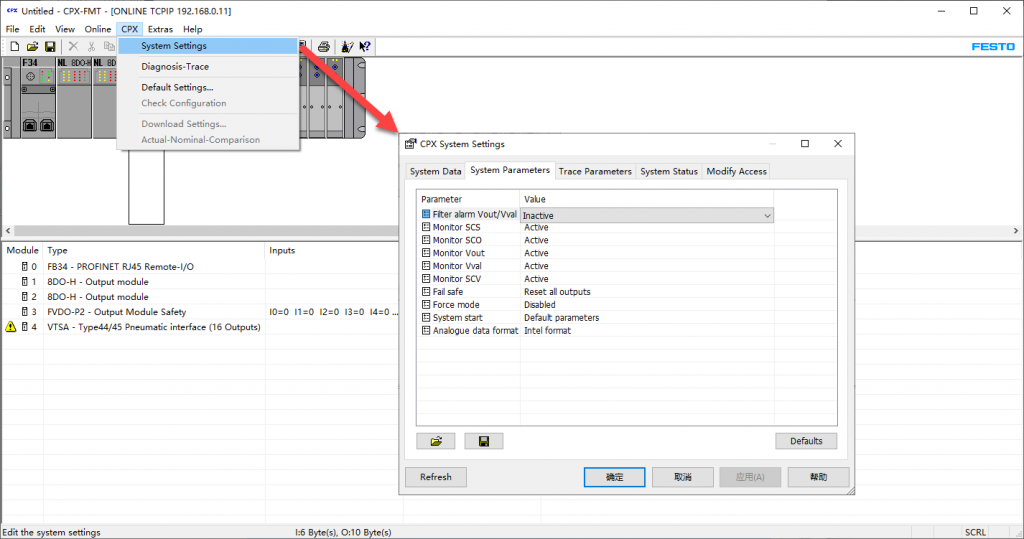Click the Fail safe value Reset all outputs
1024x539 pixels.
[x=557, y=292]
